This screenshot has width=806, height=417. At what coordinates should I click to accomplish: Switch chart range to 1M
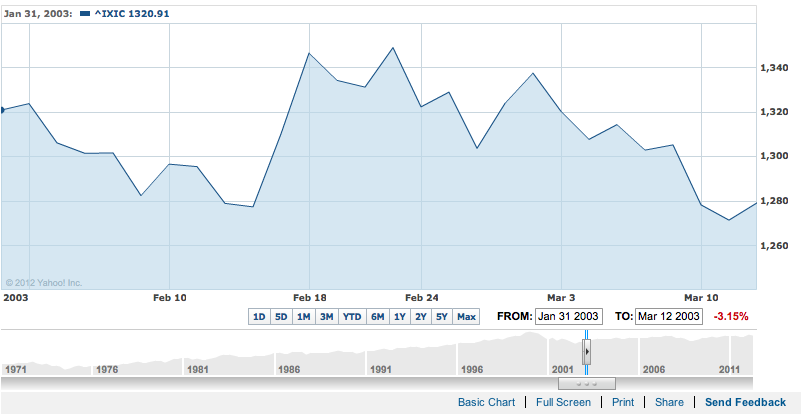pyautogui.click(x=304, y=317)
